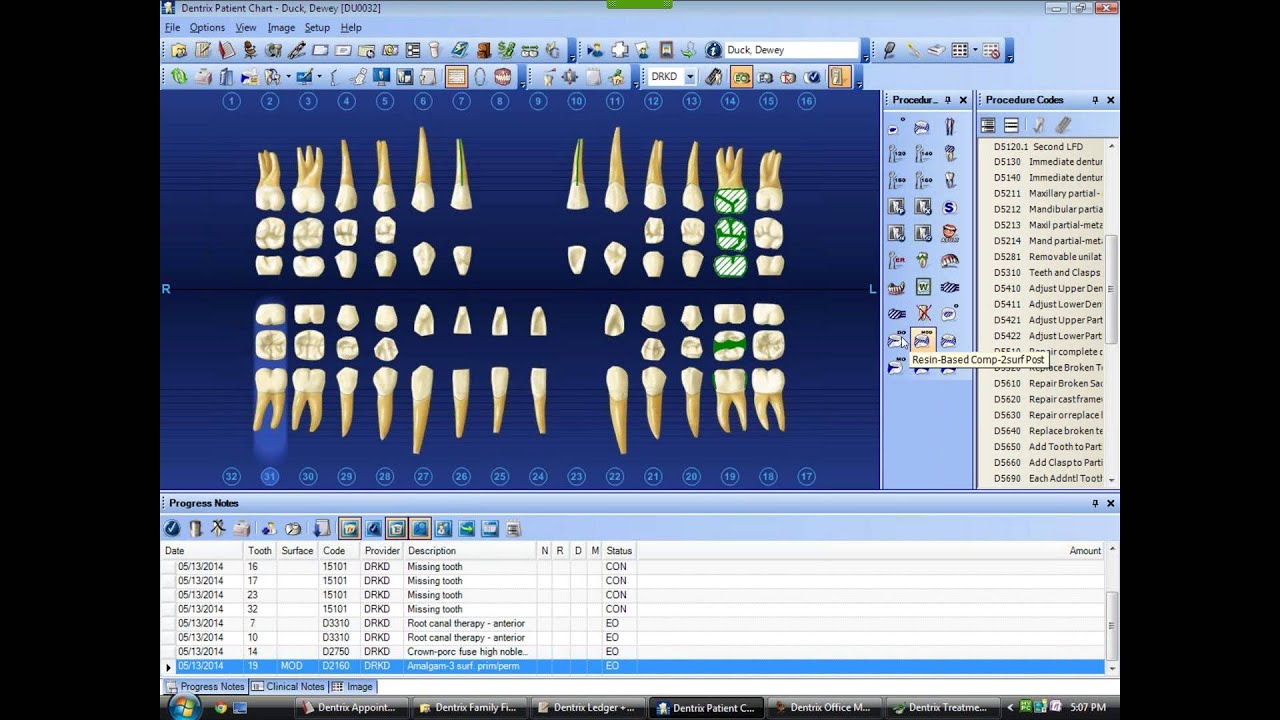Viewport: 1280px width, 720px height.
Task: Select procedure code D5650 Add Tooth to Partial
Action: pyautogui.click(x=1048, y=446)
